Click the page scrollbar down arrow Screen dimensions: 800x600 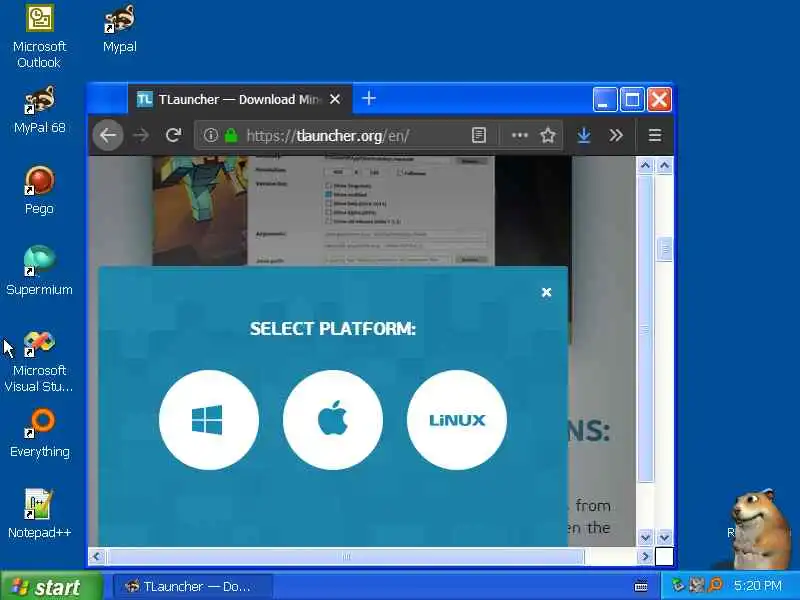(x=645, y=537)
